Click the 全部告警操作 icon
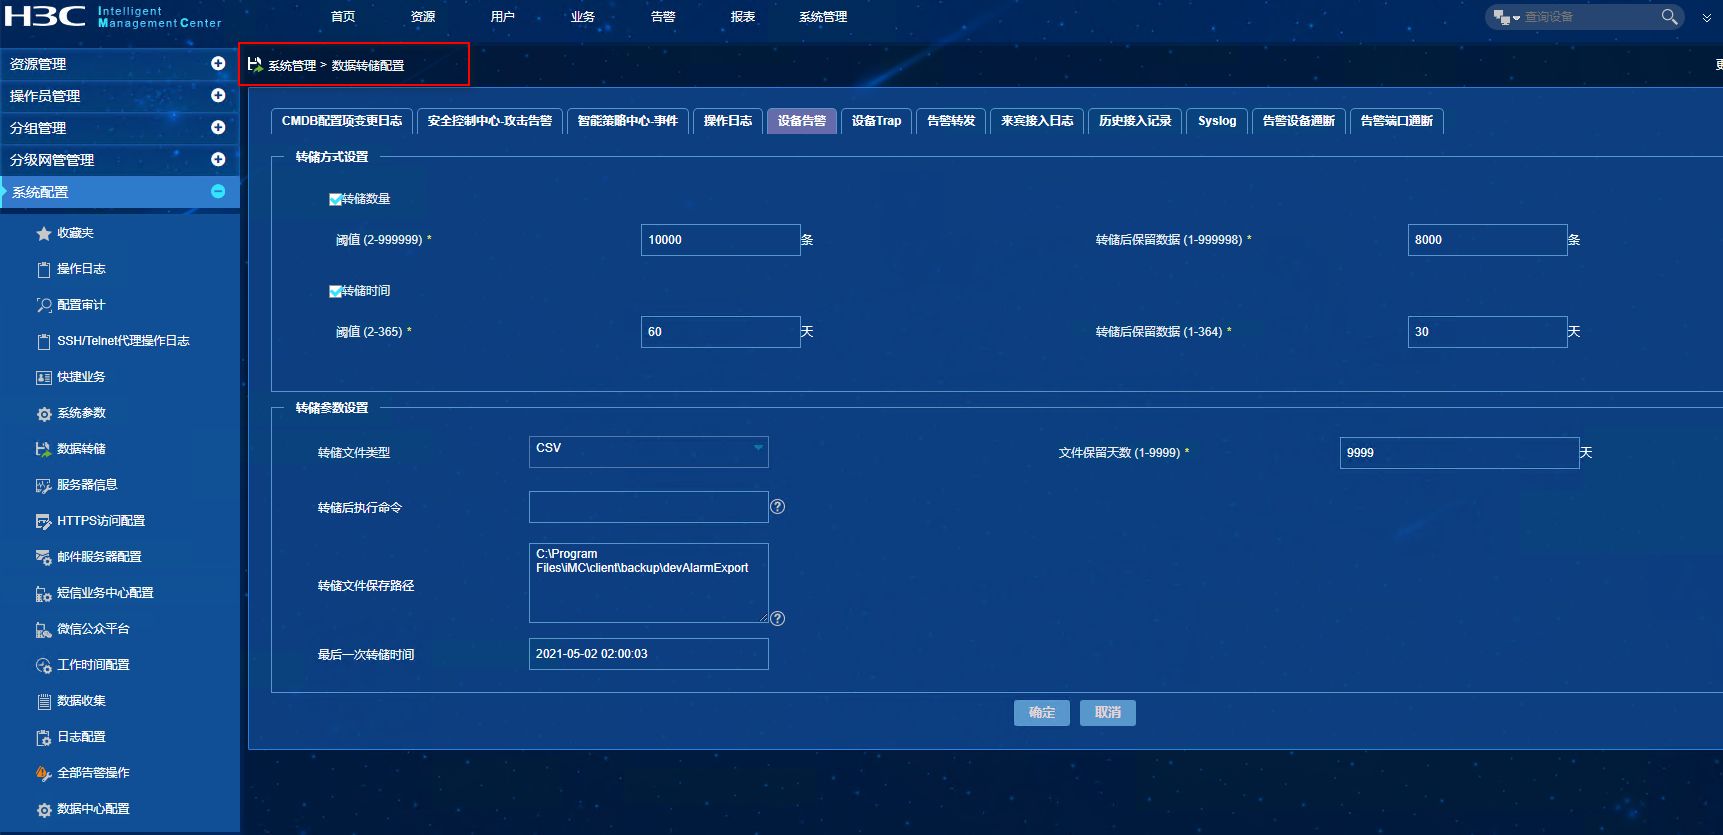1723x835 pixels. 44,774
